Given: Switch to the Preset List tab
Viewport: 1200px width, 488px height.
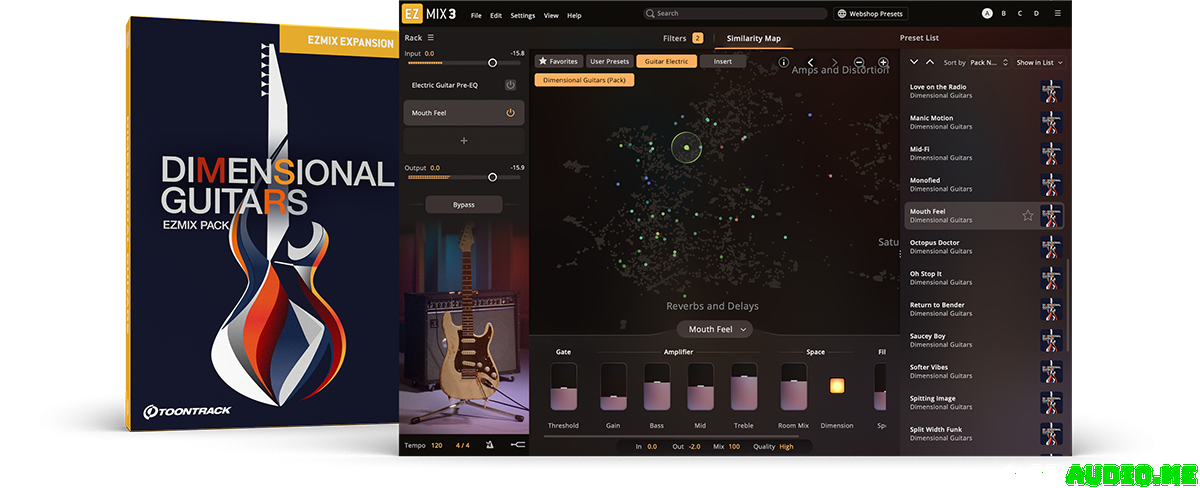Looking at the screenshot, I should (x=919, y=38).
